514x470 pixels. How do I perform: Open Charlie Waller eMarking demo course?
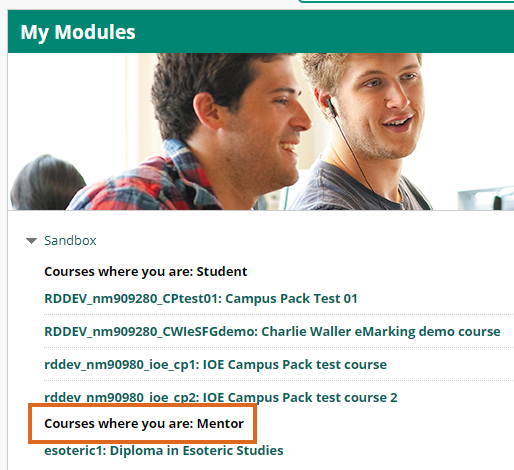272,332
